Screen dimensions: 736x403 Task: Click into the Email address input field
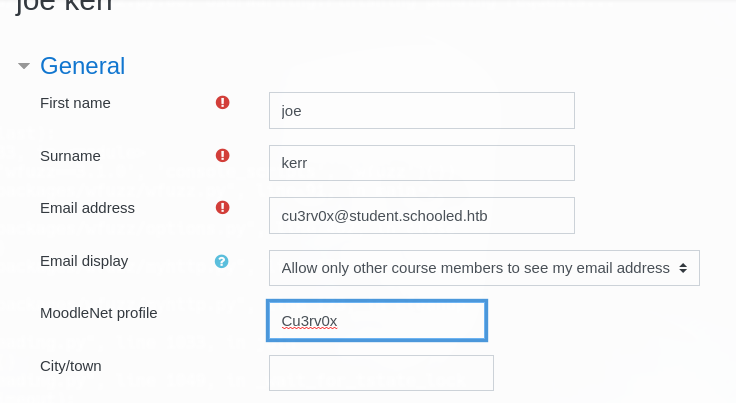(422, 216)
